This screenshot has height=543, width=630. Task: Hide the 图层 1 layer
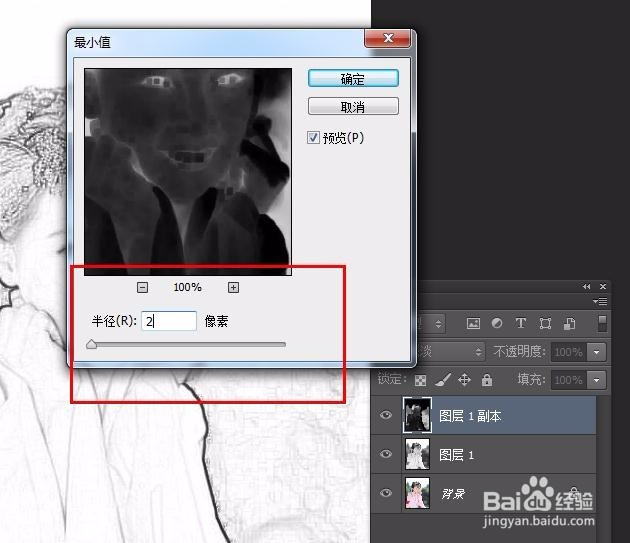point(386,454)
